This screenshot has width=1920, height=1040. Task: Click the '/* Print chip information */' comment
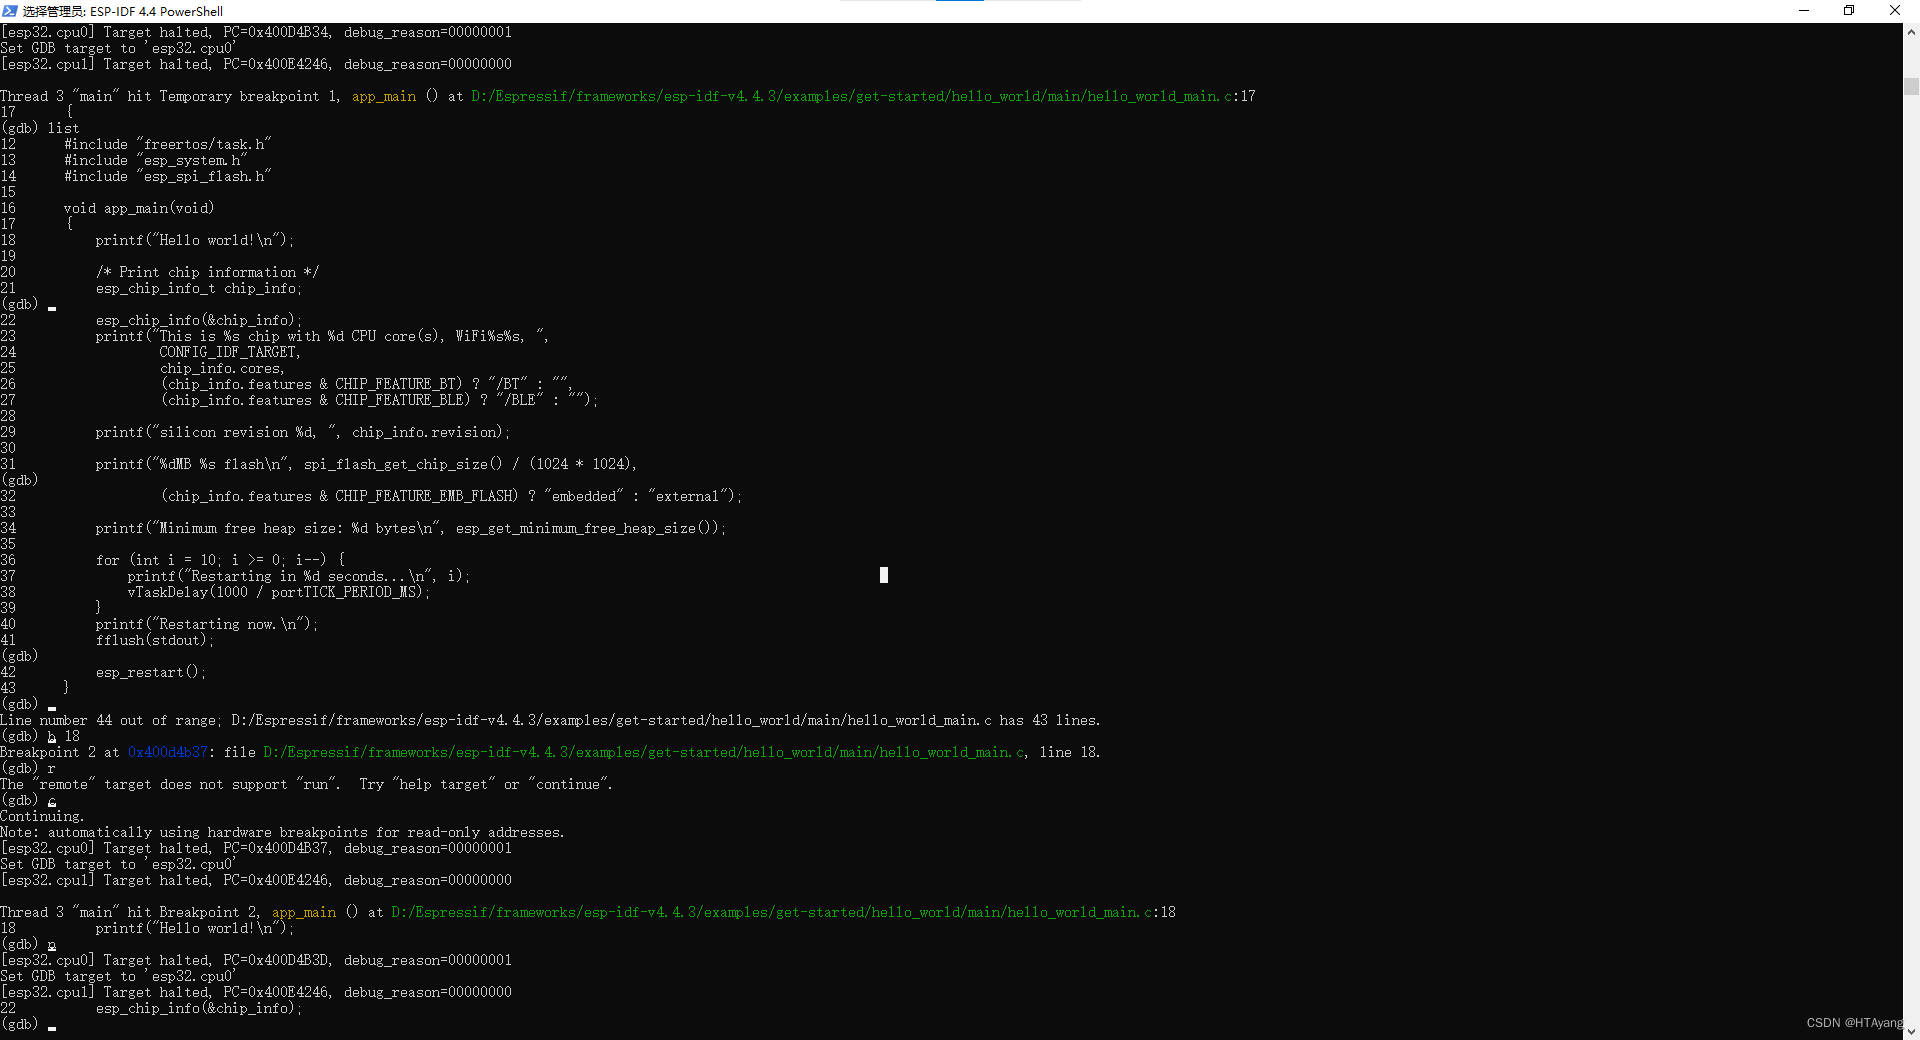208,272
